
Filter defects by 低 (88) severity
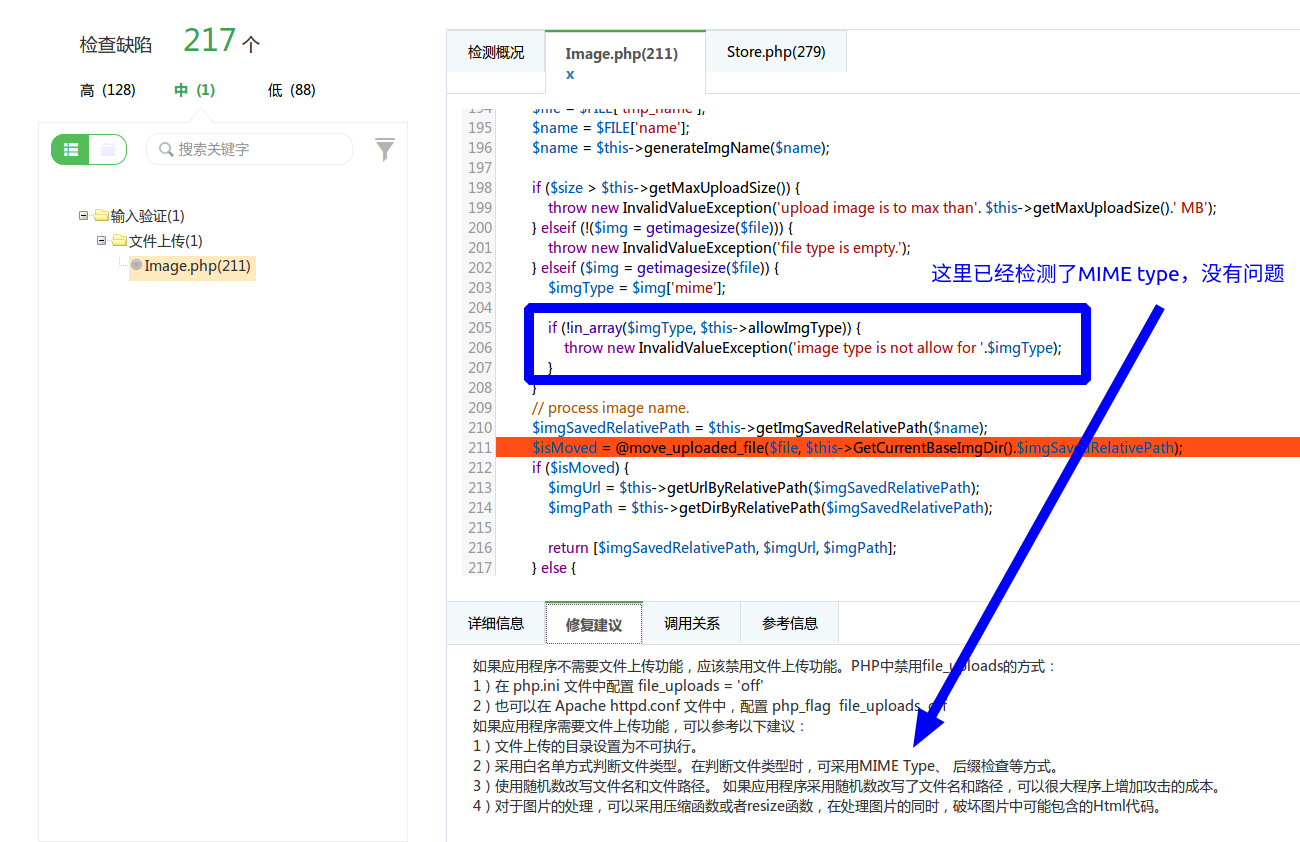[x=292, y=90]
